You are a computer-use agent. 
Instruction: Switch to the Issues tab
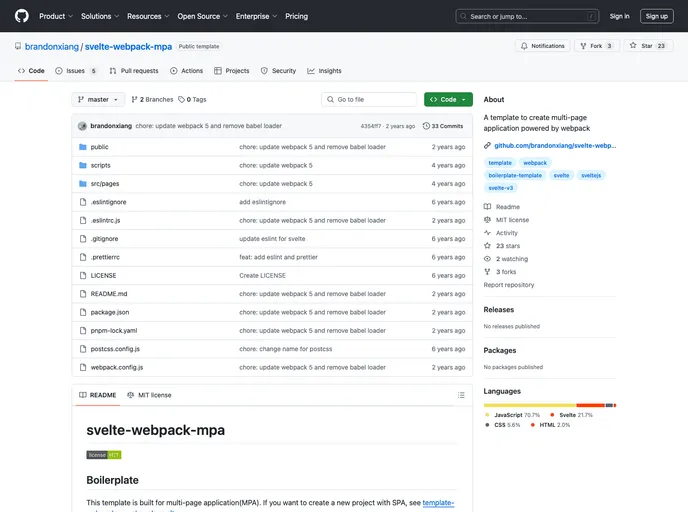75,71
